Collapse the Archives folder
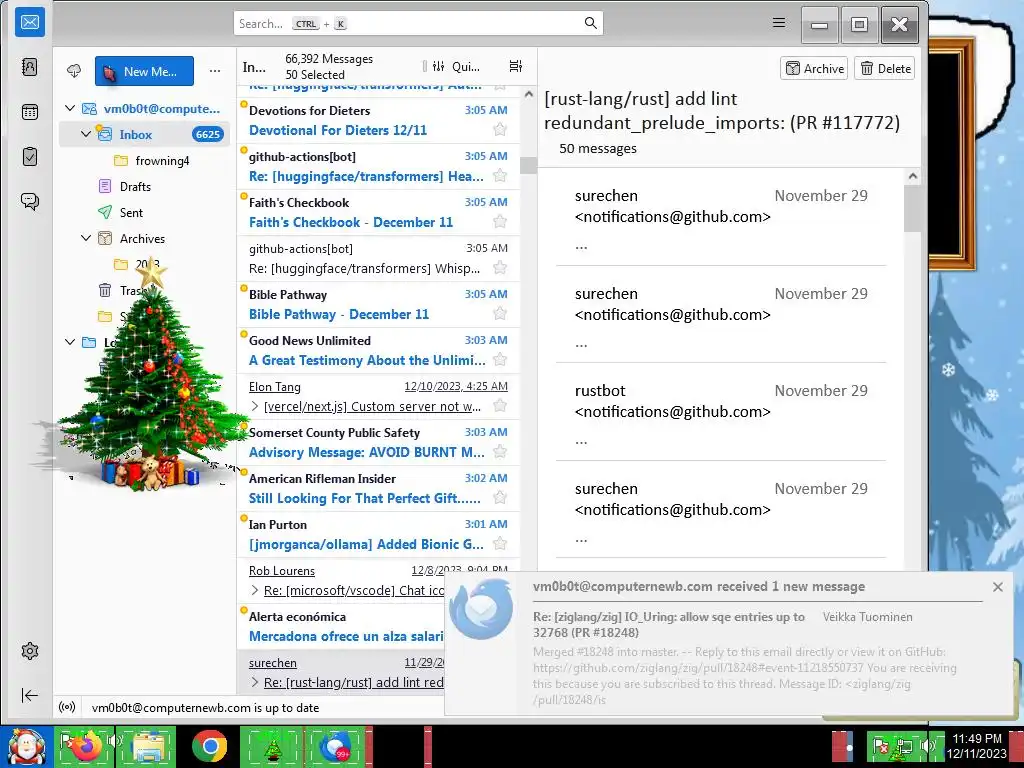 pyautogui.click(x=86, y=238)
